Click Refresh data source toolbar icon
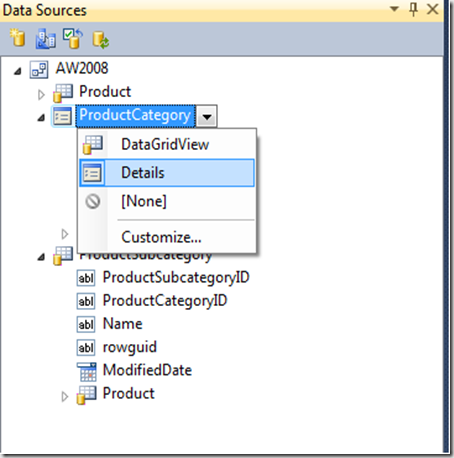 (x=101, y=40)
